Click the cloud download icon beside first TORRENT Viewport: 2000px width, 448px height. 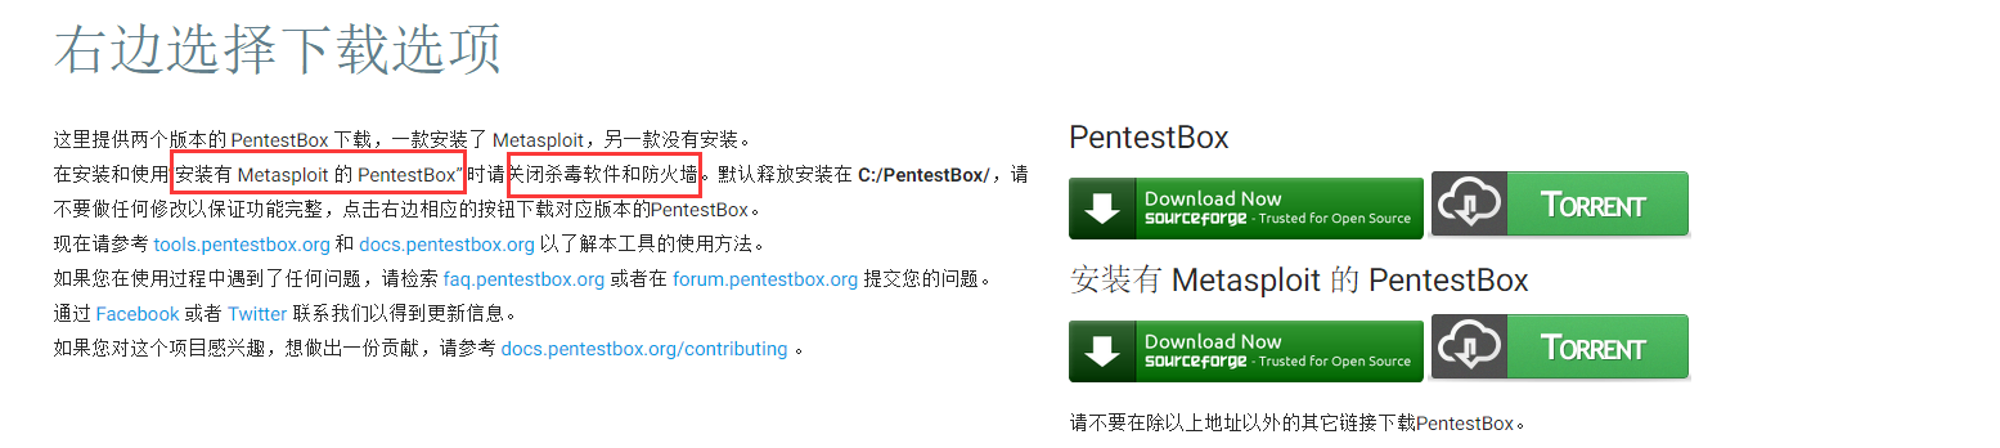[1469, 203]
